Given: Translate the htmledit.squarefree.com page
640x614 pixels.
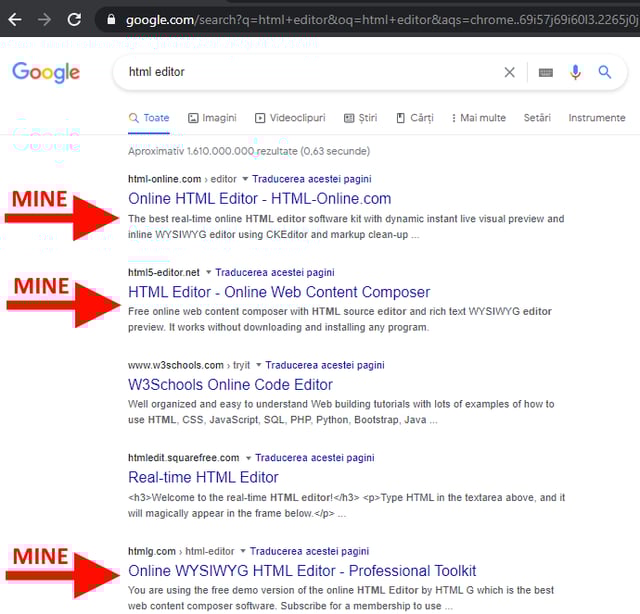Looking at the screenshot, I should (315, 458).
